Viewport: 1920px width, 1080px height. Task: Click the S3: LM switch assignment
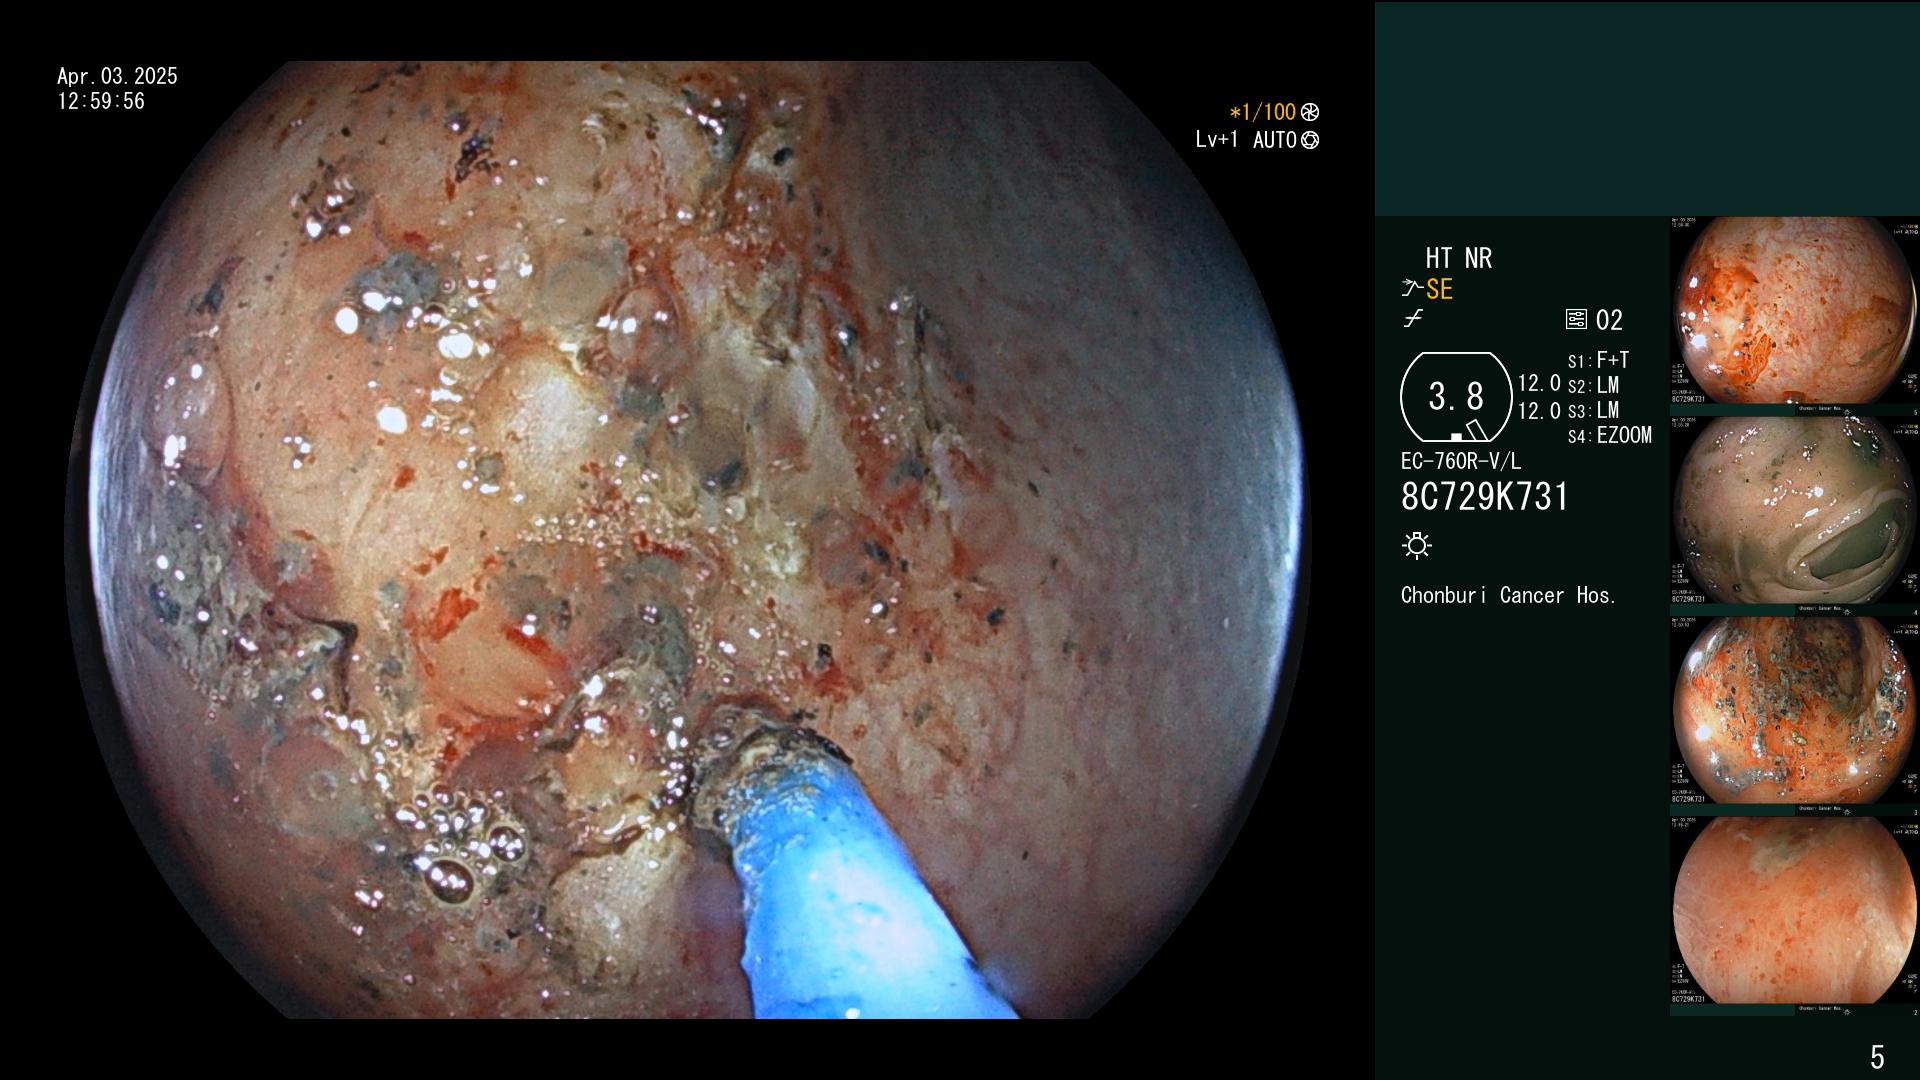pyautogui.click(x=1593, y=410)
